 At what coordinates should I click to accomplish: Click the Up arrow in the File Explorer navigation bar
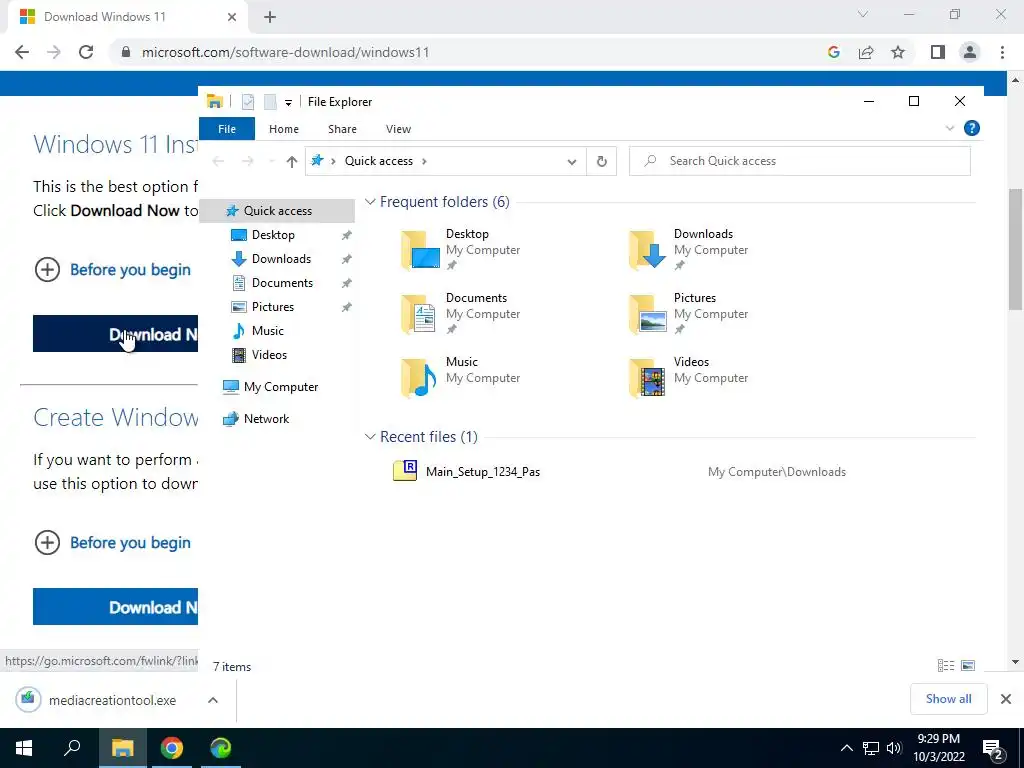click(x=291, y=161)
